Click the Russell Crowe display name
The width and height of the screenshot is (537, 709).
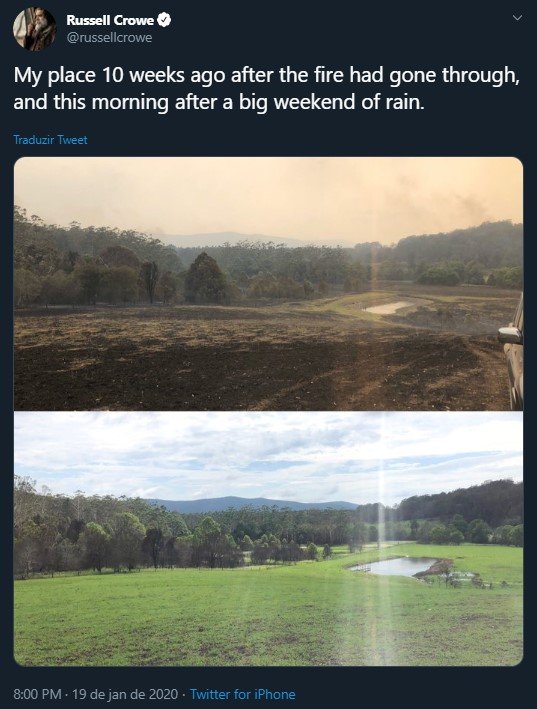(110, 20)
